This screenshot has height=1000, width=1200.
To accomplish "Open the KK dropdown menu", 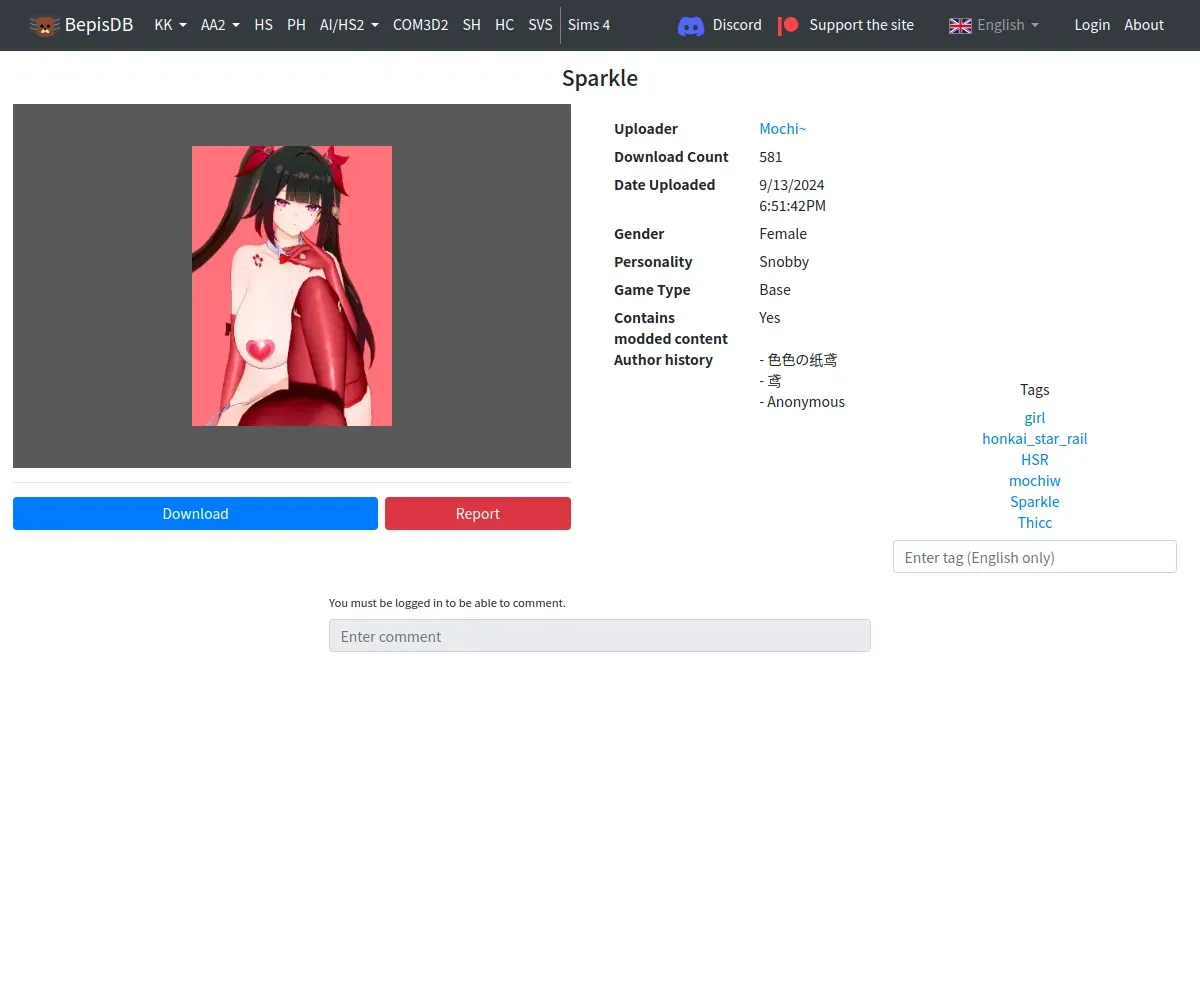I will click(x=171, y=25).
